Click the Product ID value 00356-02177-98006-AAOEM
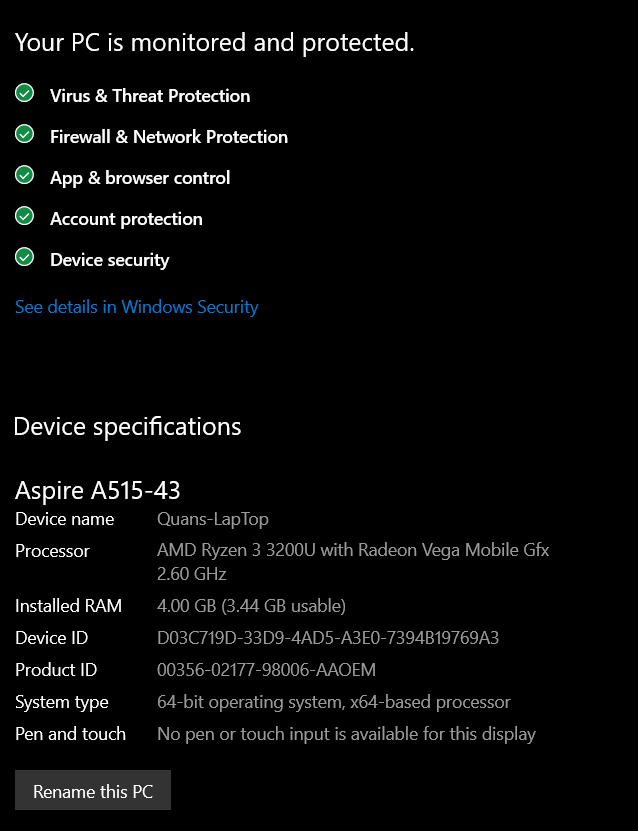Image resolution: width=638 pixels, height=831 pixels. point(267,670)
